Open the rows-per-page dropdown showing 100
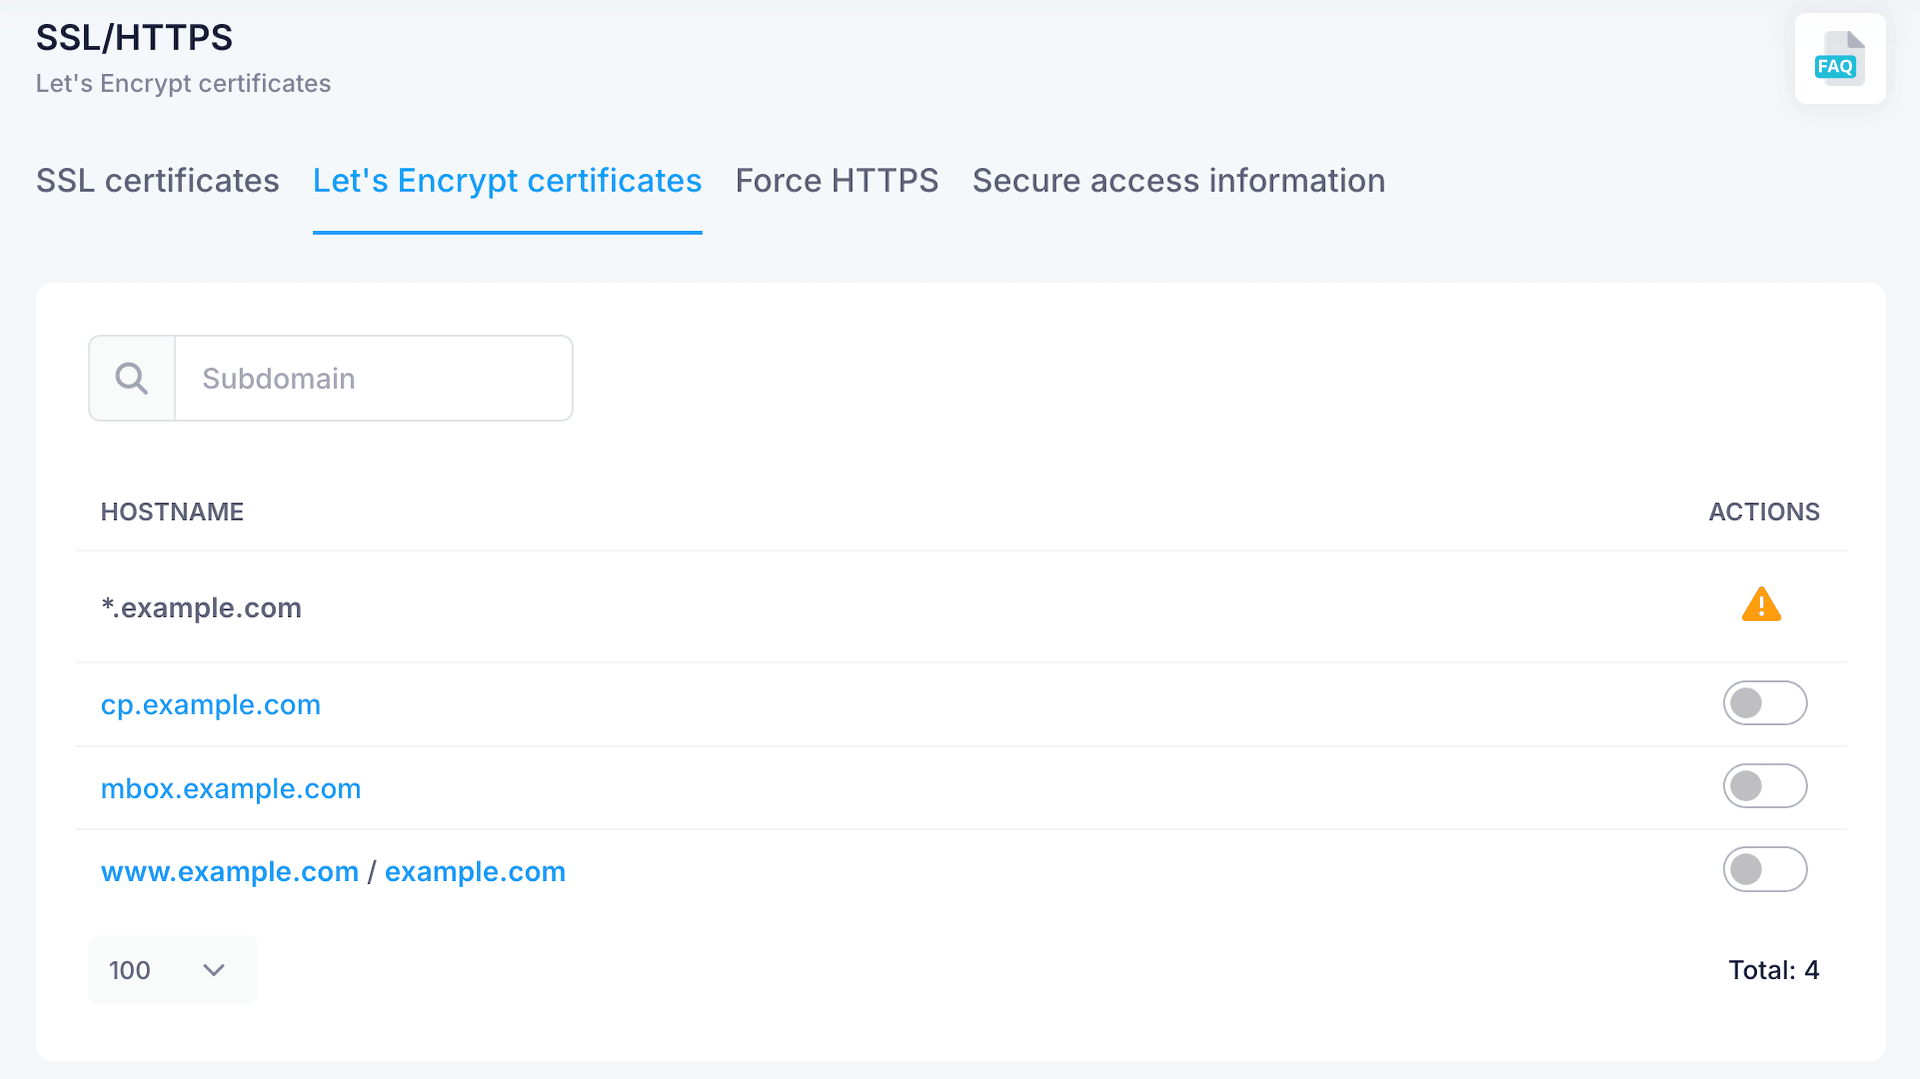The height and width of the screenshot is (1079, 1920). coord(172,970)
